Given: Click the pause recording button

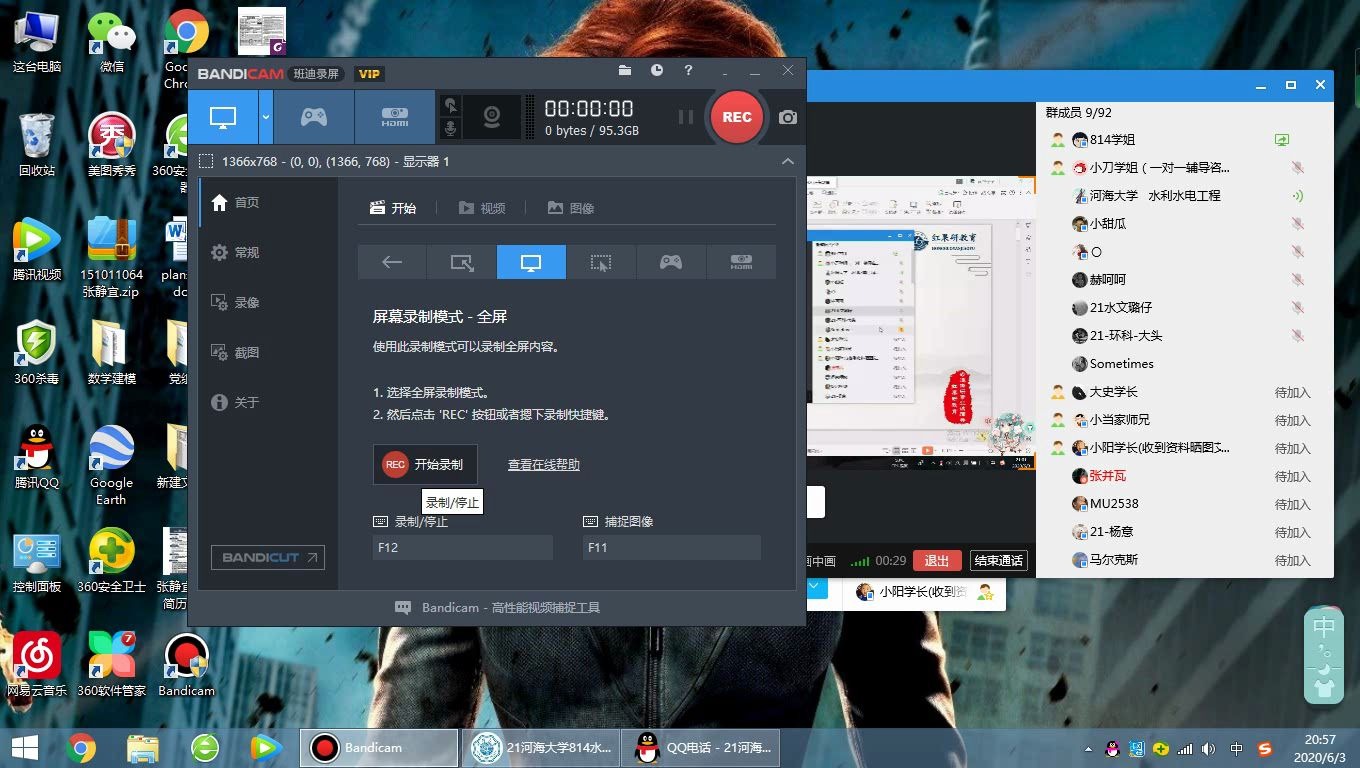Looking at the screenshot, I should pos(685,117).
